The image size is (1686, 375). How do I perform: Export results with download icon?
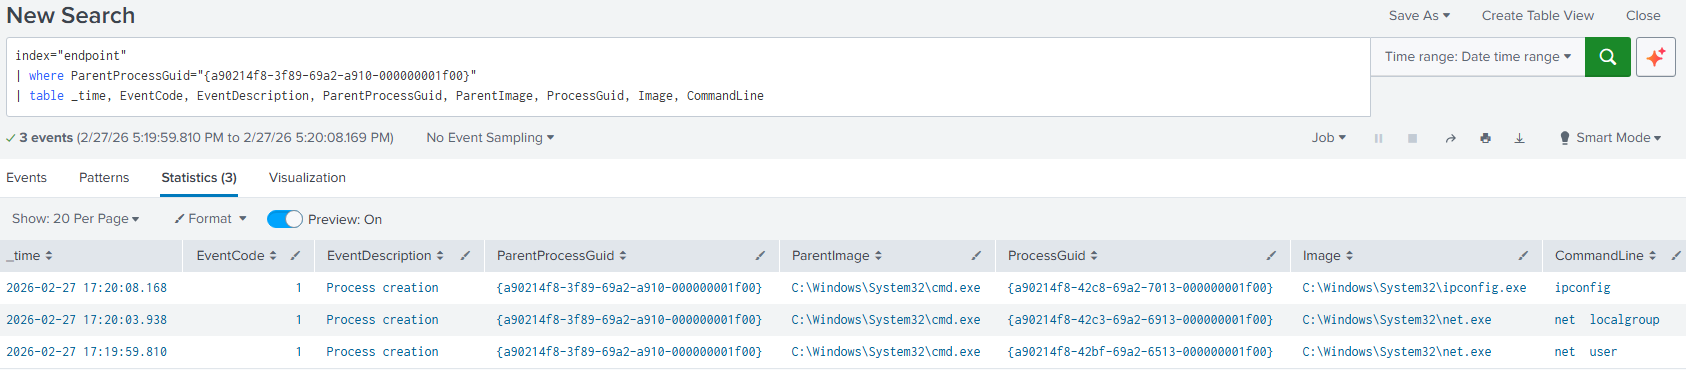click(x=1519, y=138)
